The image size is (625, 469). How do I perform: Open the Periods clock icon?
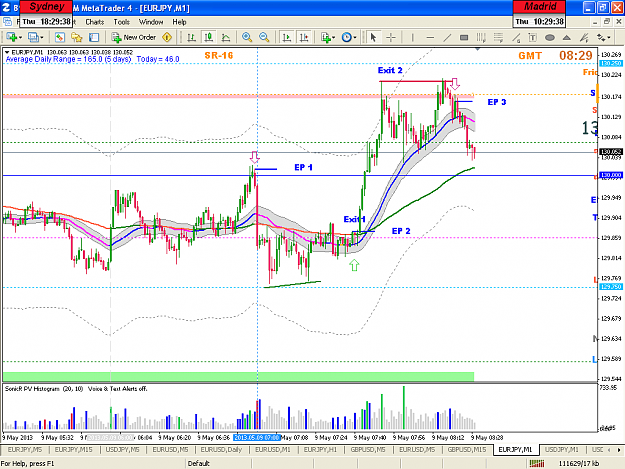[x=347, y=37]
